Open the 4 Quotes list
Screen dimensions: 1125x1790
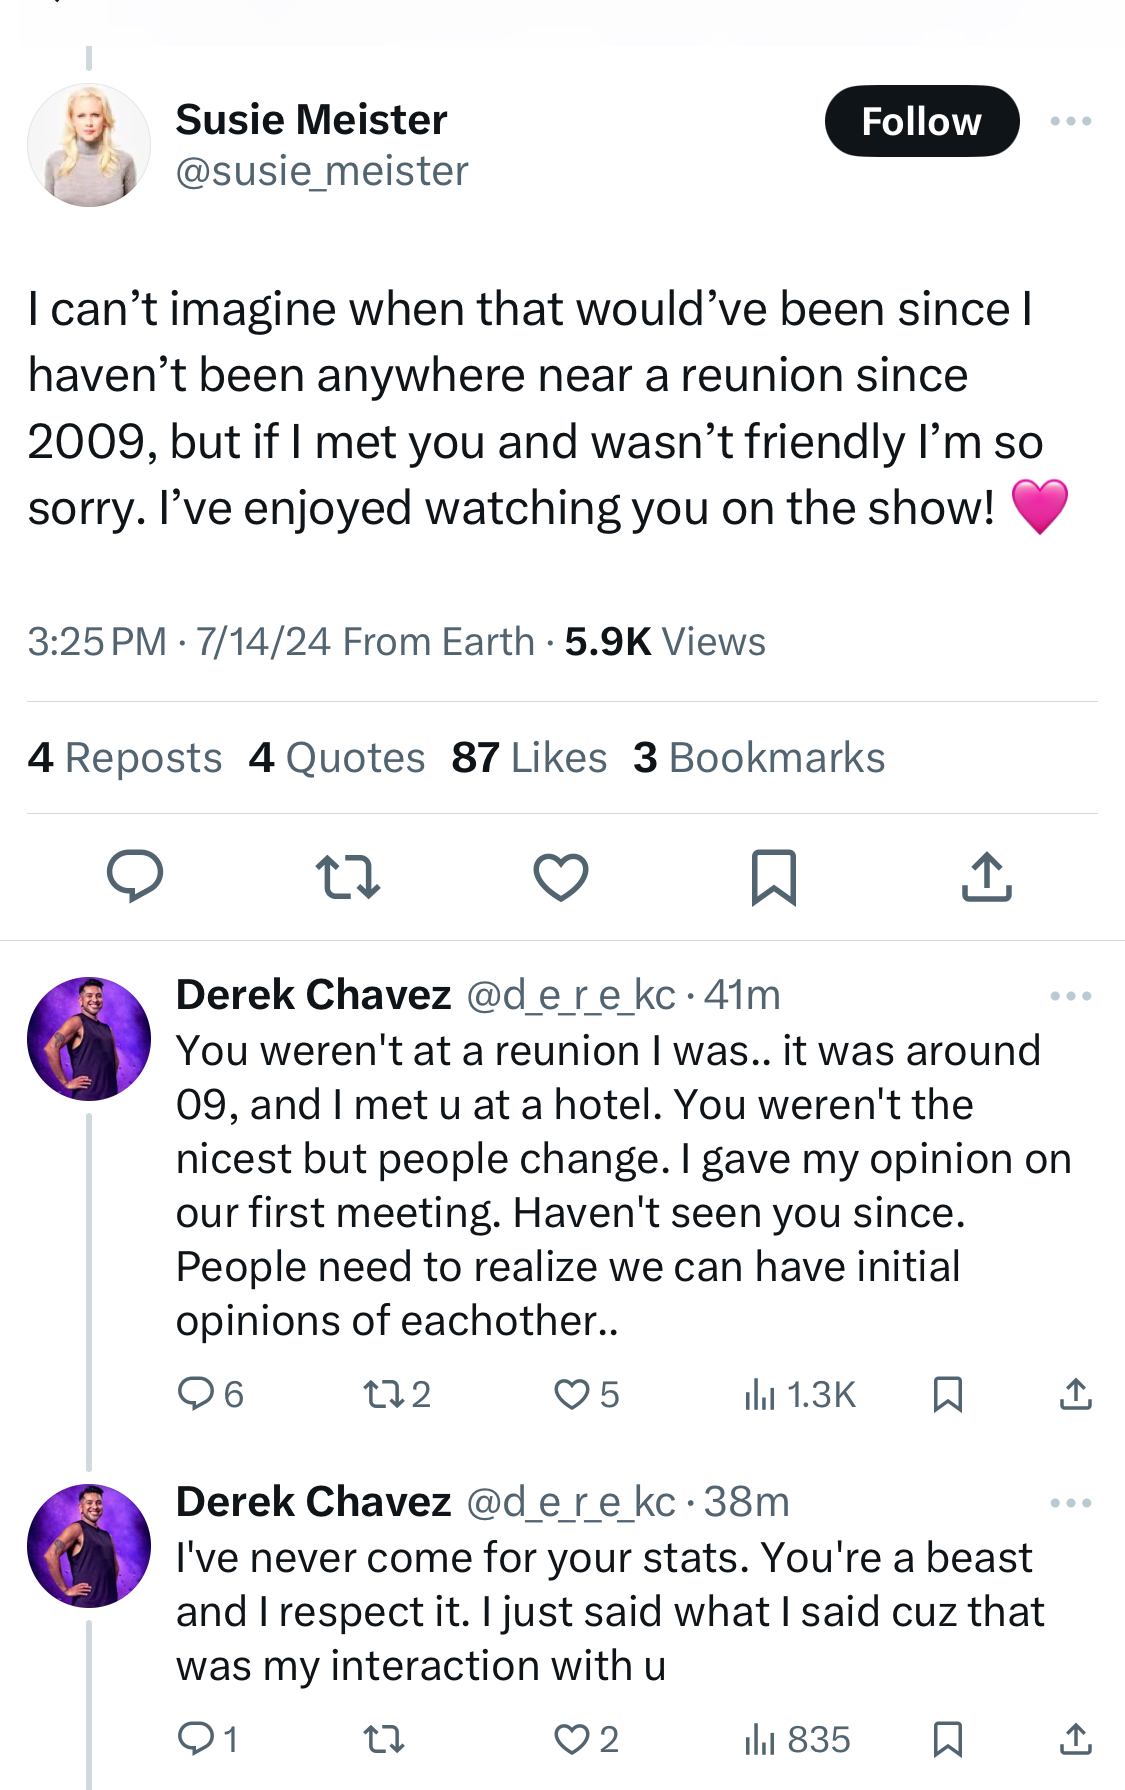tap(337, 758)
